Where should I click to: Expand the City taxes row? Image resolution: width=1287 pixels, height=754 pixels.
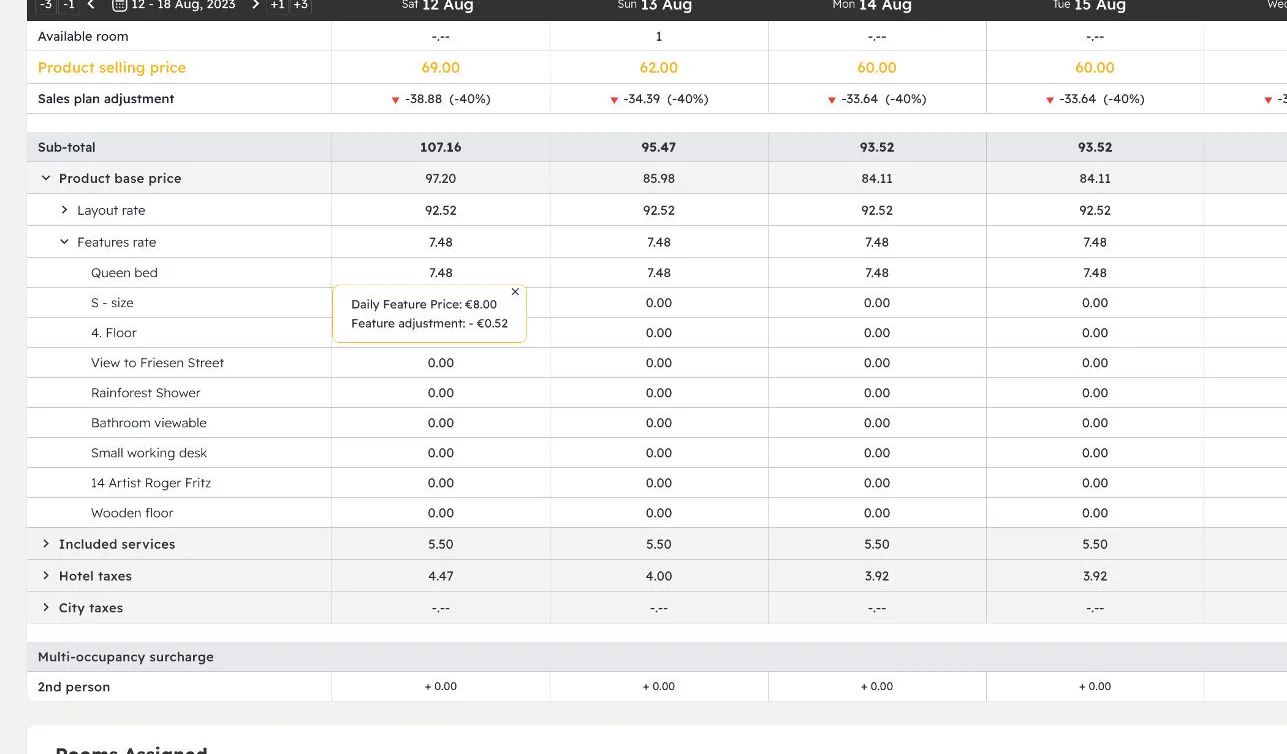tap(45, 608)
